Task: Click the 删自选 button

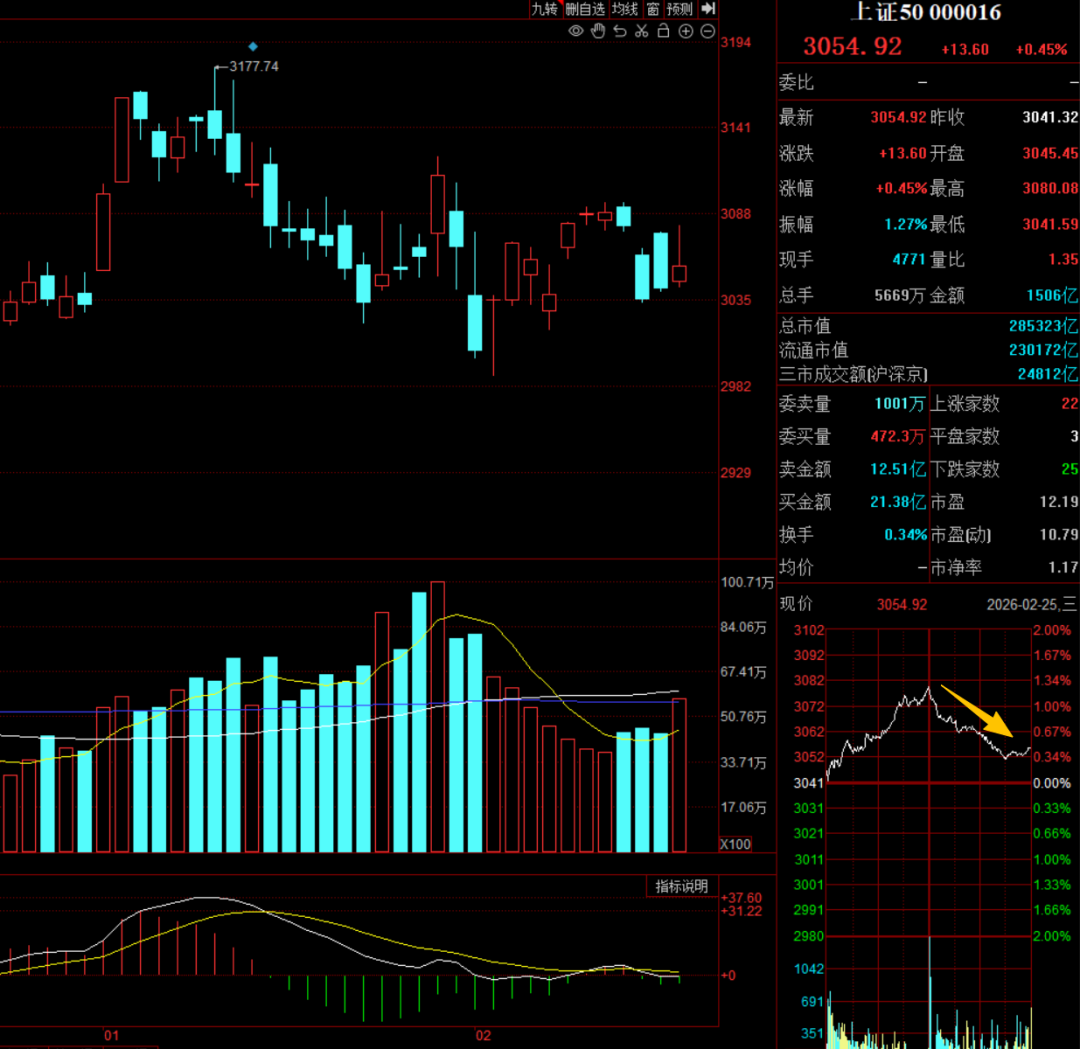Action: (585, 9)
